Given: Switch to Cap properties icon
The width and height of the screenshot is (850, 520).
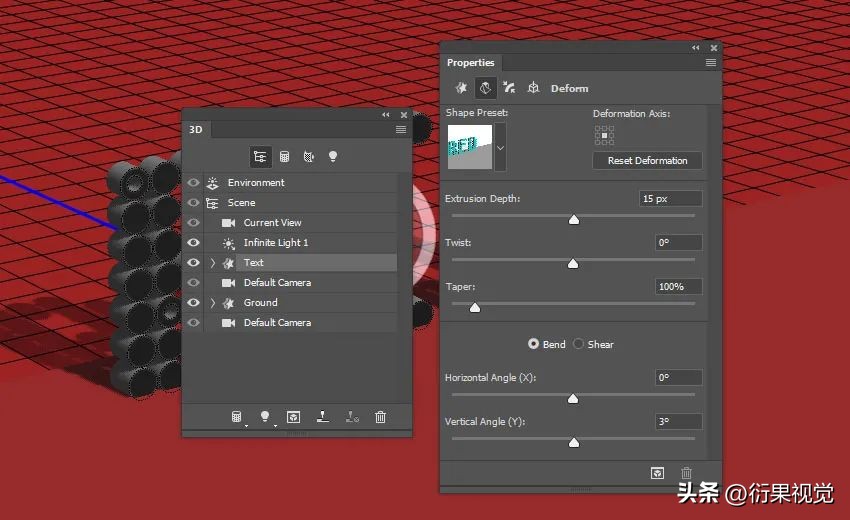Looking at the screenshot, I should (509, 88).
